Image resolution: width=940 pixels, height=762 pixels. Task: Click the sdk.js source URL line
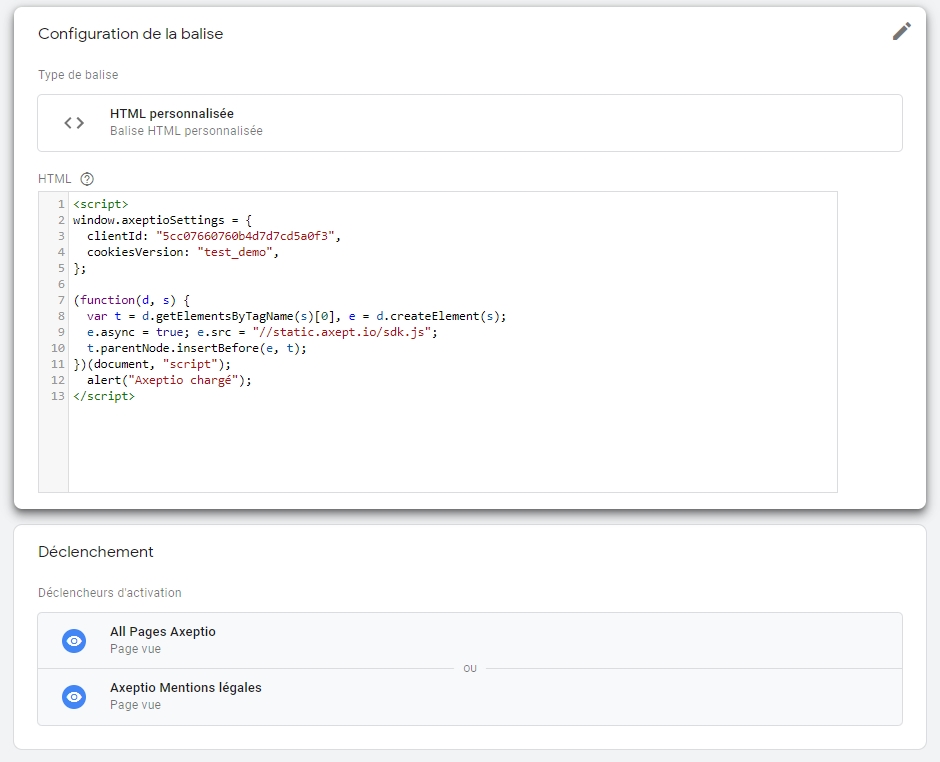pos(262,332)
